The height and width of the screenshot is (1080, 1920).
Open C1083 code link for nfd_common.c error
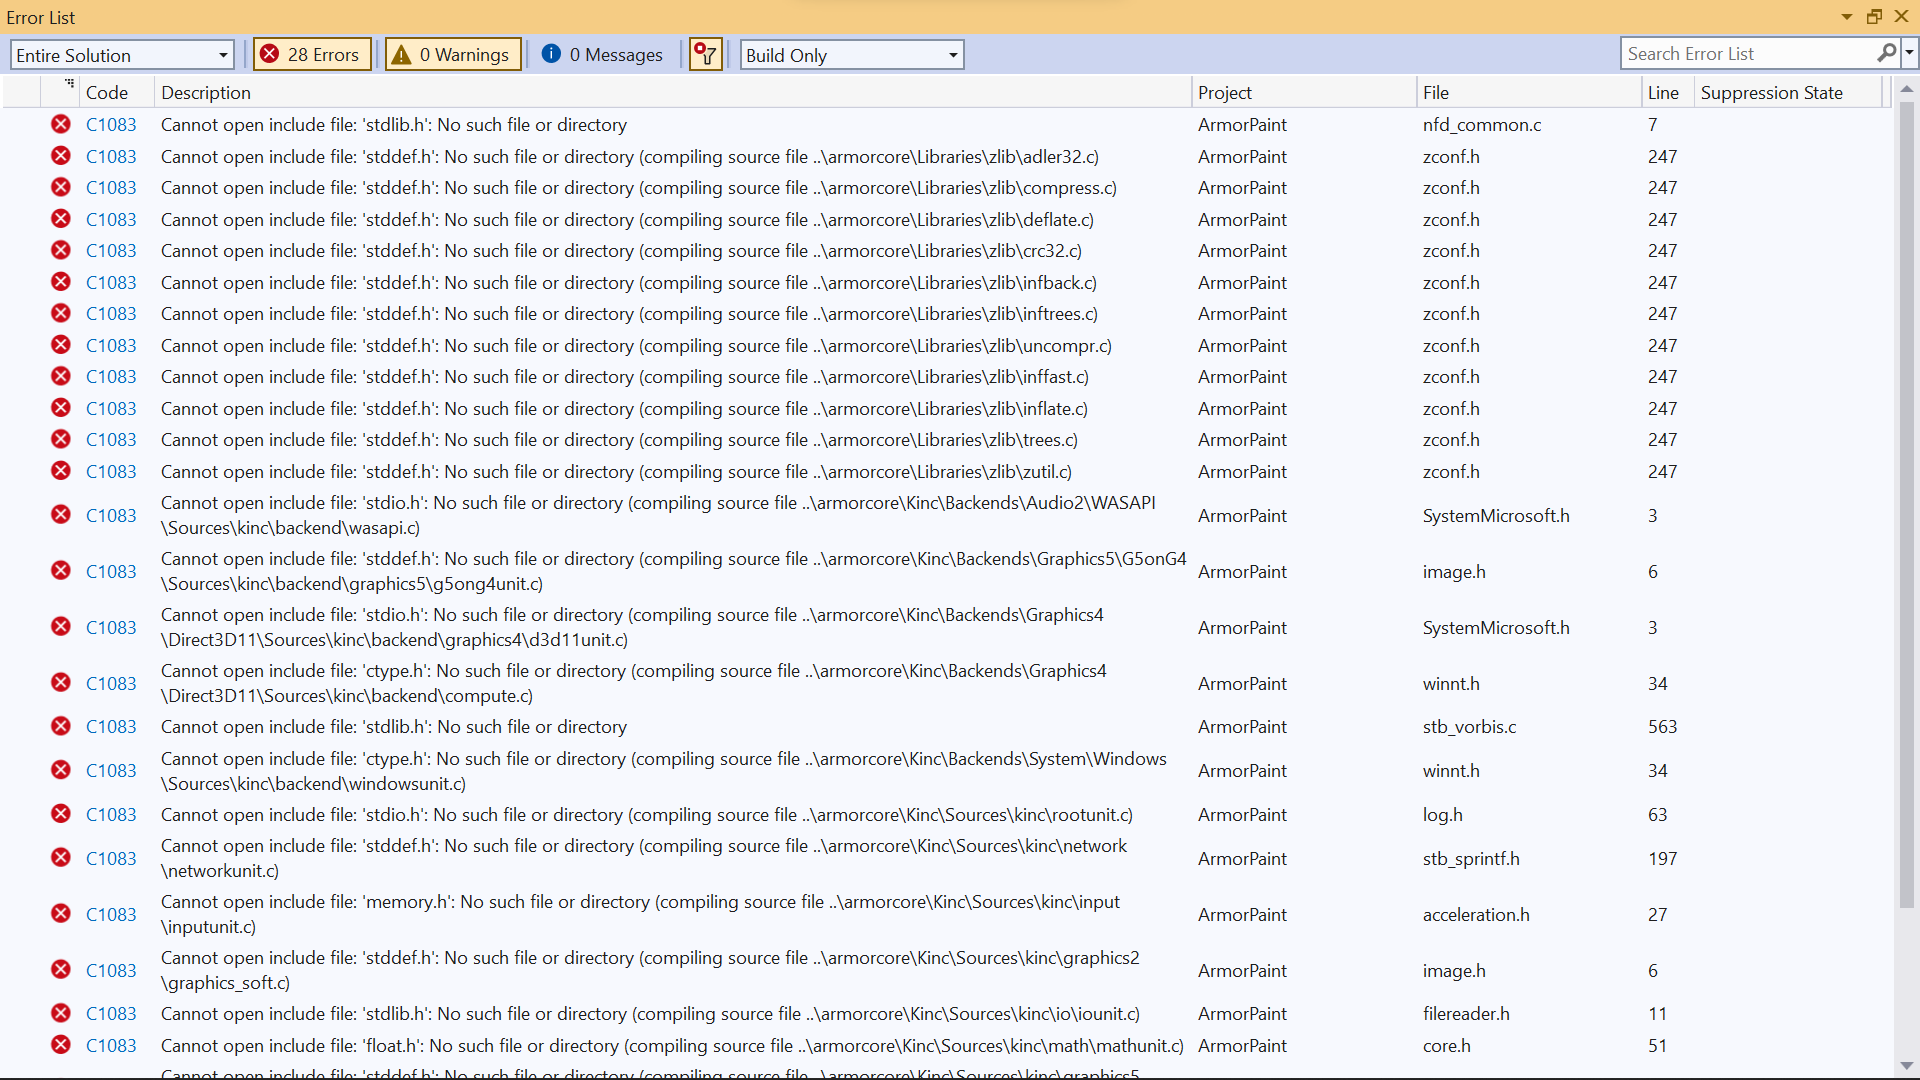(x=111, y=125)
